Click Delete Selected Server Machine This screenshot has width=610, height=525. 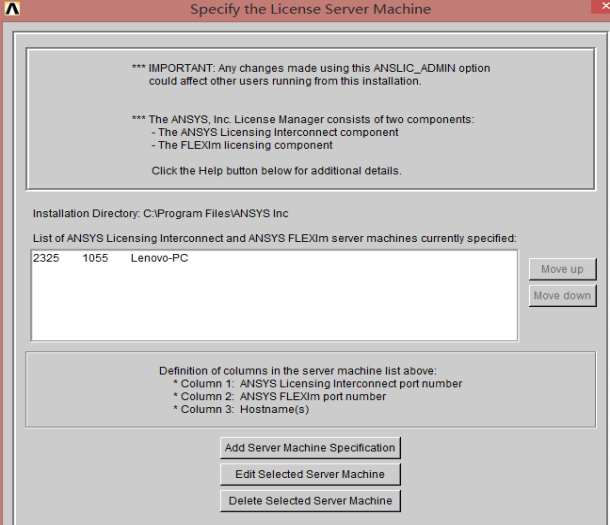[x=310, y=500]
